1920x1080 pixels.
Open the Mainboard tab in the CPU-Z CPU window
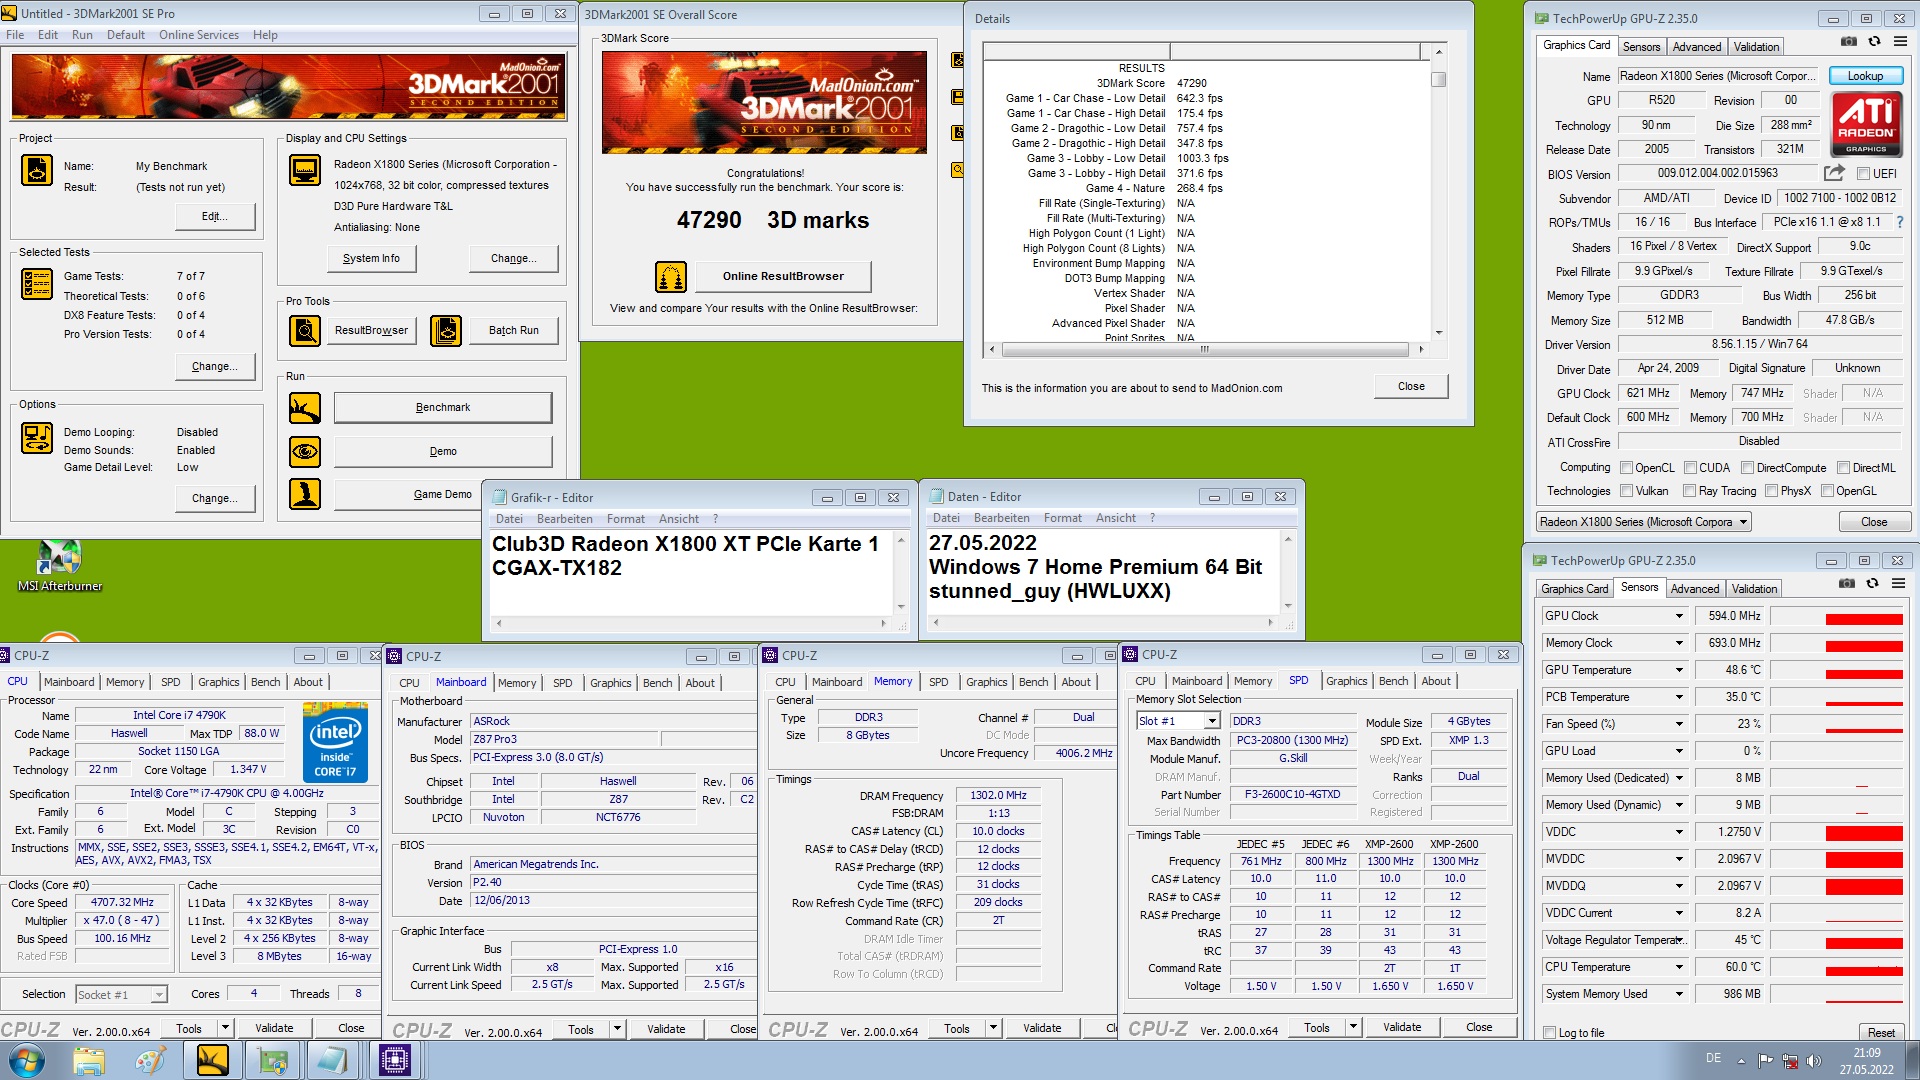coord(69,682)
